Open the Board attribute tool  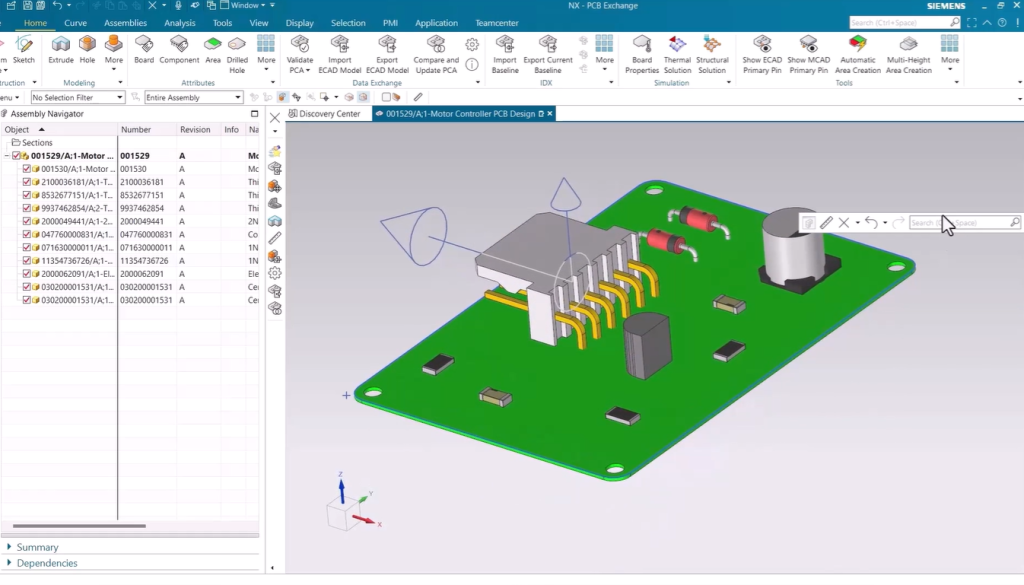(144, 50)
